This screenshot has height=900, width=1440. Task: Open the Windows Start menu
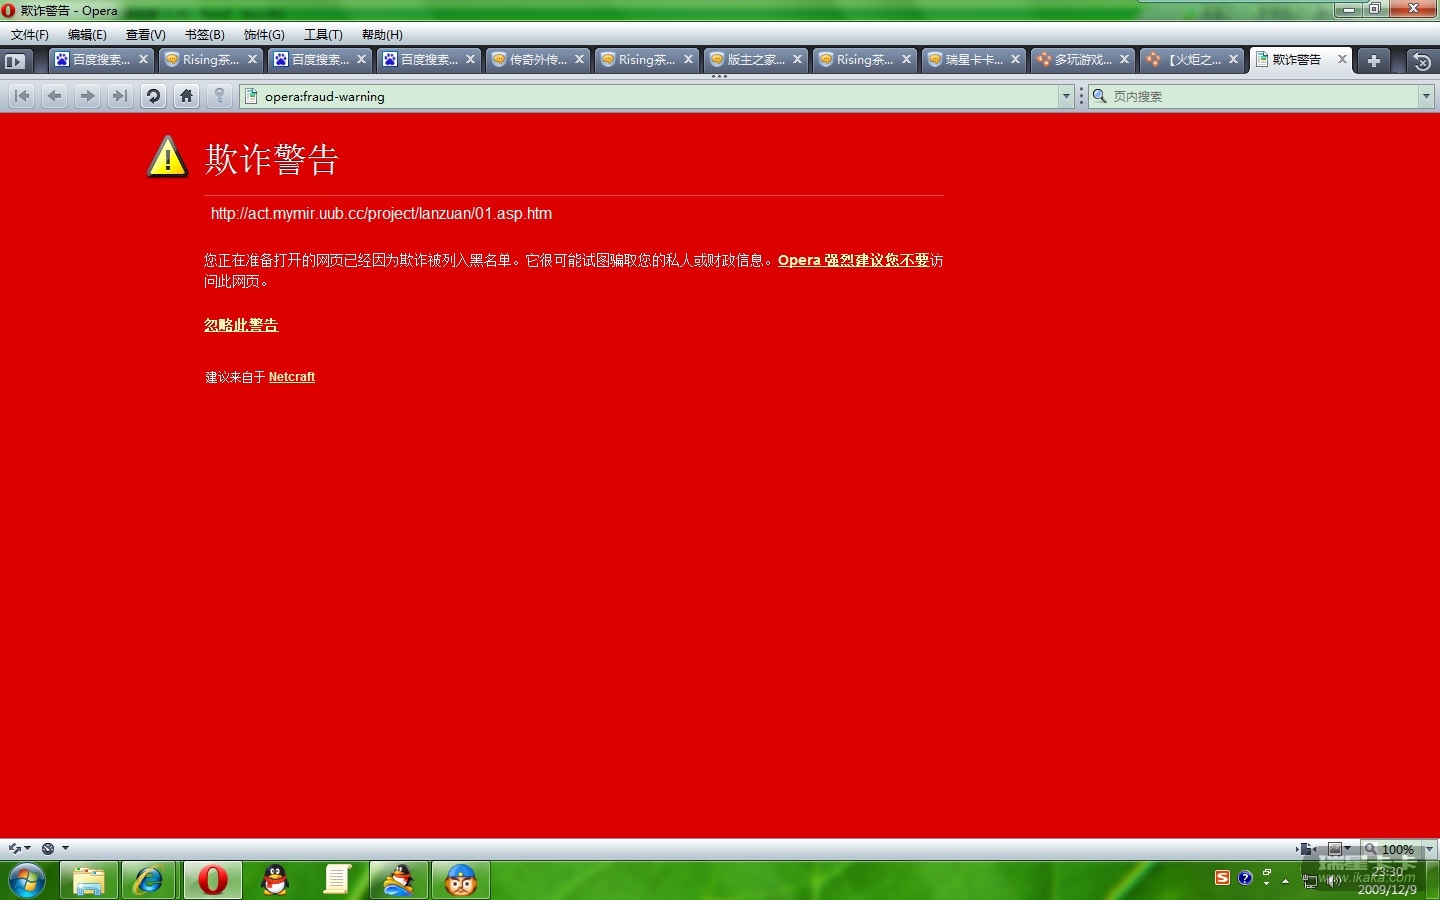26,881
